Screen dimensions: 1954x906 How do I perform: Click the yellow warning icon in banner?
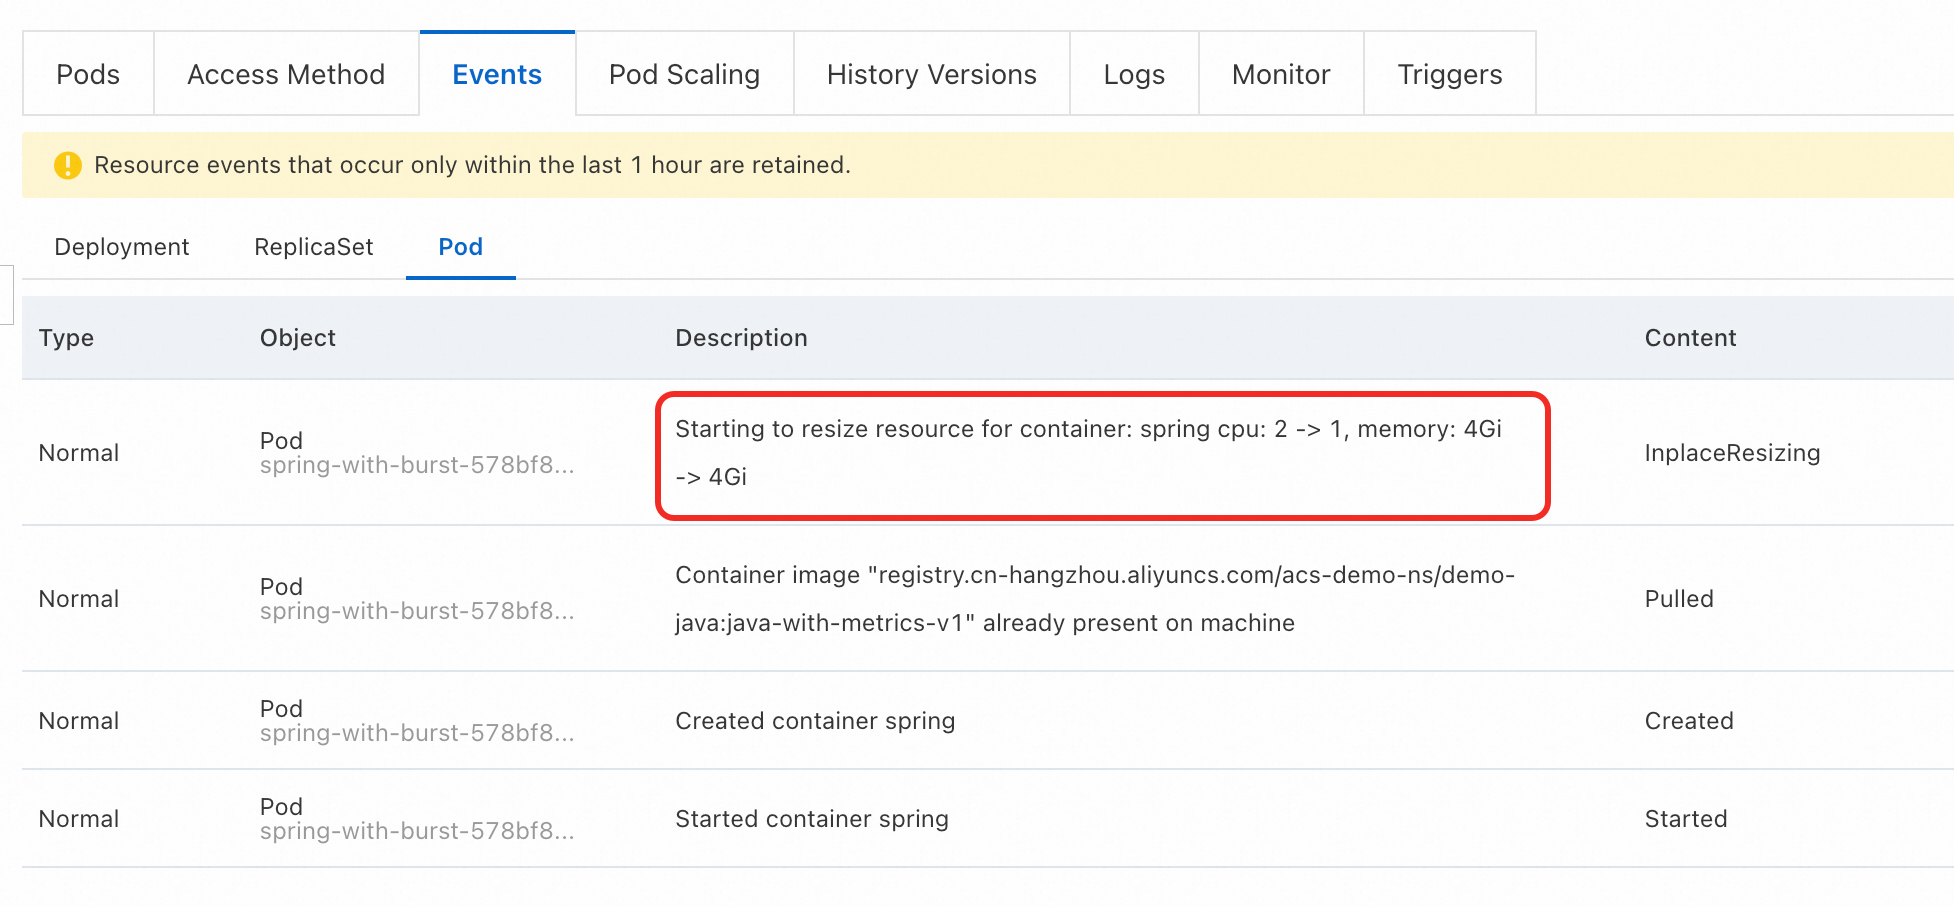67,165
